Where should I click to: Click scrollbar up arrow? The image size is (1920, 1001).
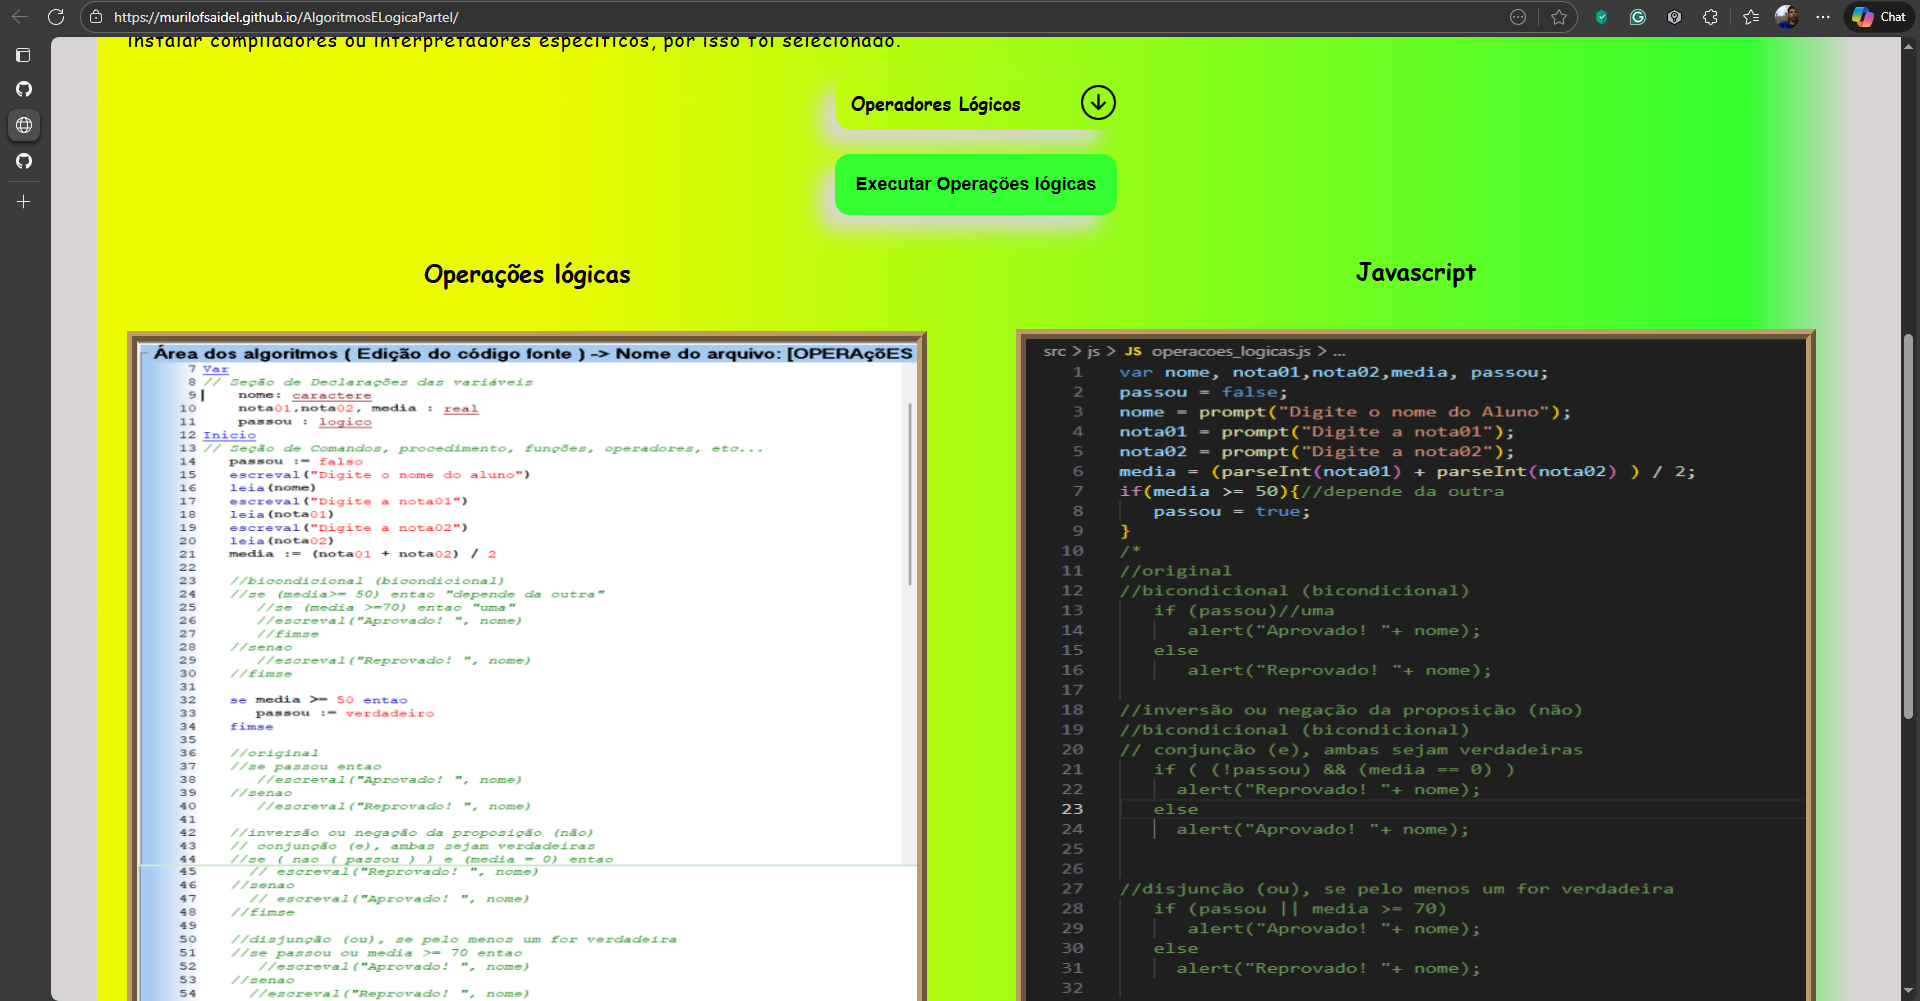tap(1908, 45)
